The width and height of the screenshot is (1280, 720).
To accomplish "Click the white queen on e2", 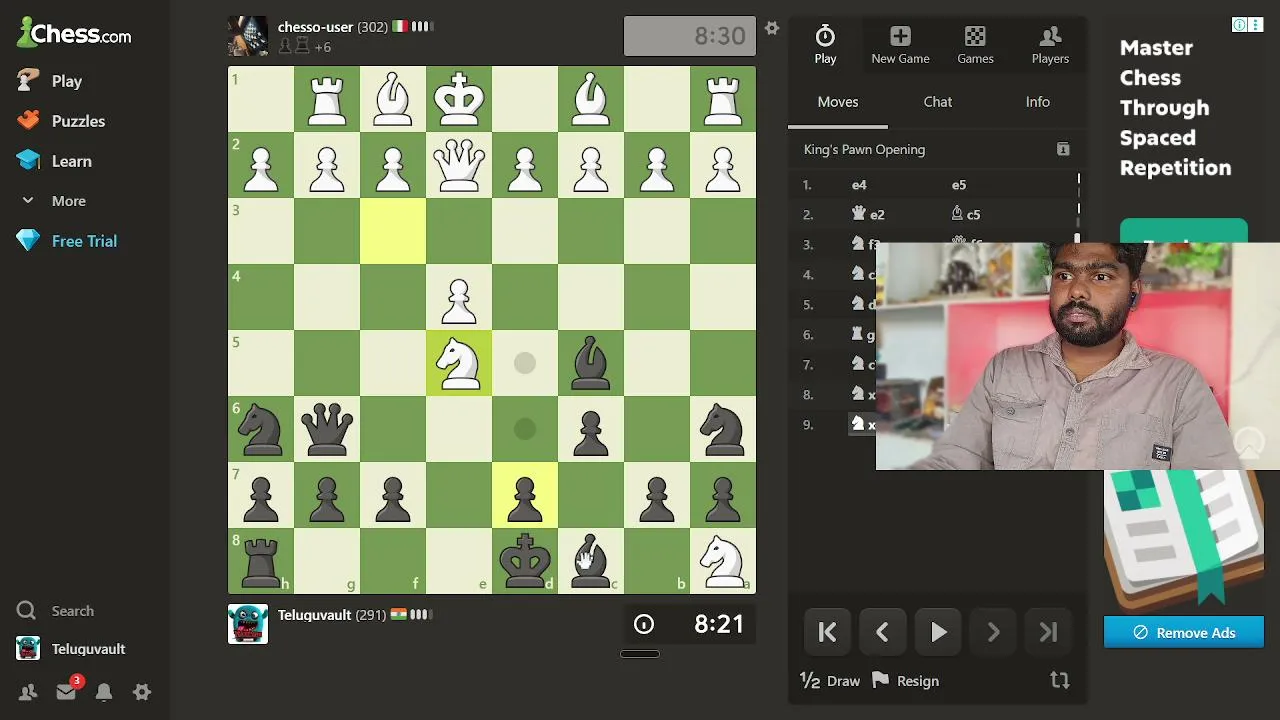I will (x=459, y=165).
